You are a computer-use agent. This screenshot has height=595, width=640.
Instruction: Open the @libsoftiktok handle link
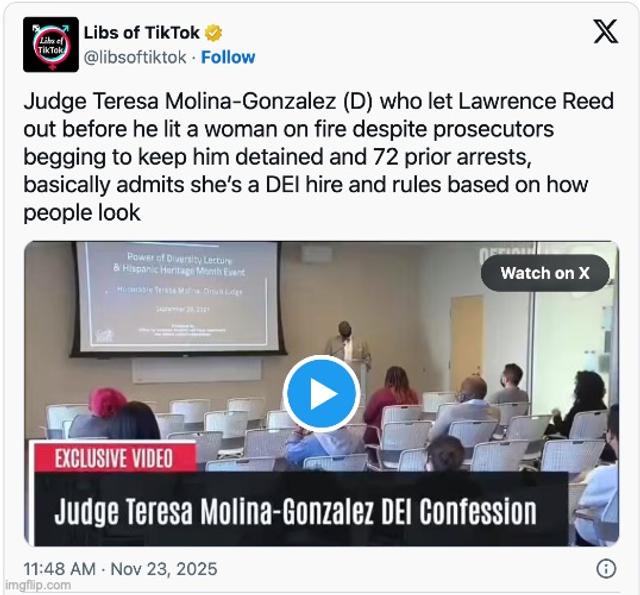pos(135,57)
